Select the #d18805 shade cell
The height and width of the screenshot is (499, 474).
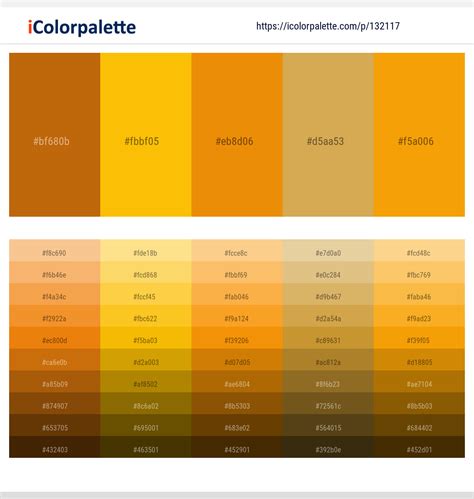419,360
